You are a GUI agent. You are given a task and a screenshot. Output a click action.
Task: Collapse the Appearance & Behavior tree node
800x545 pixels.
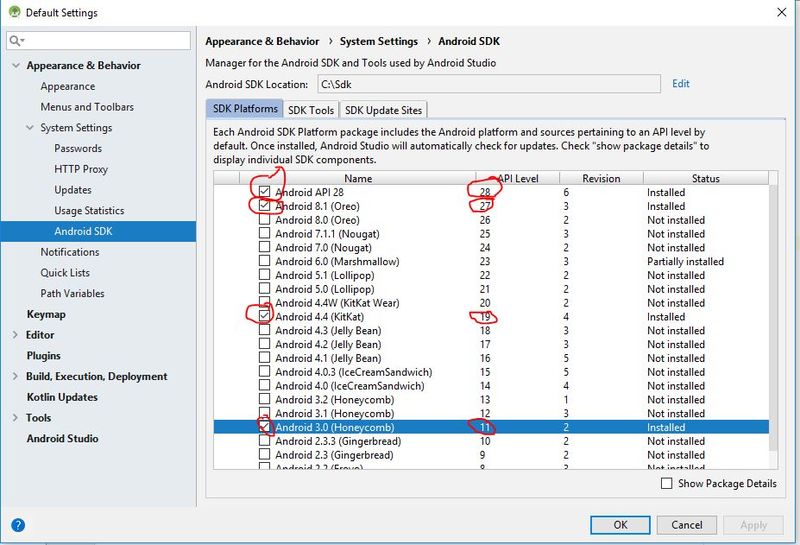[16, 65]
